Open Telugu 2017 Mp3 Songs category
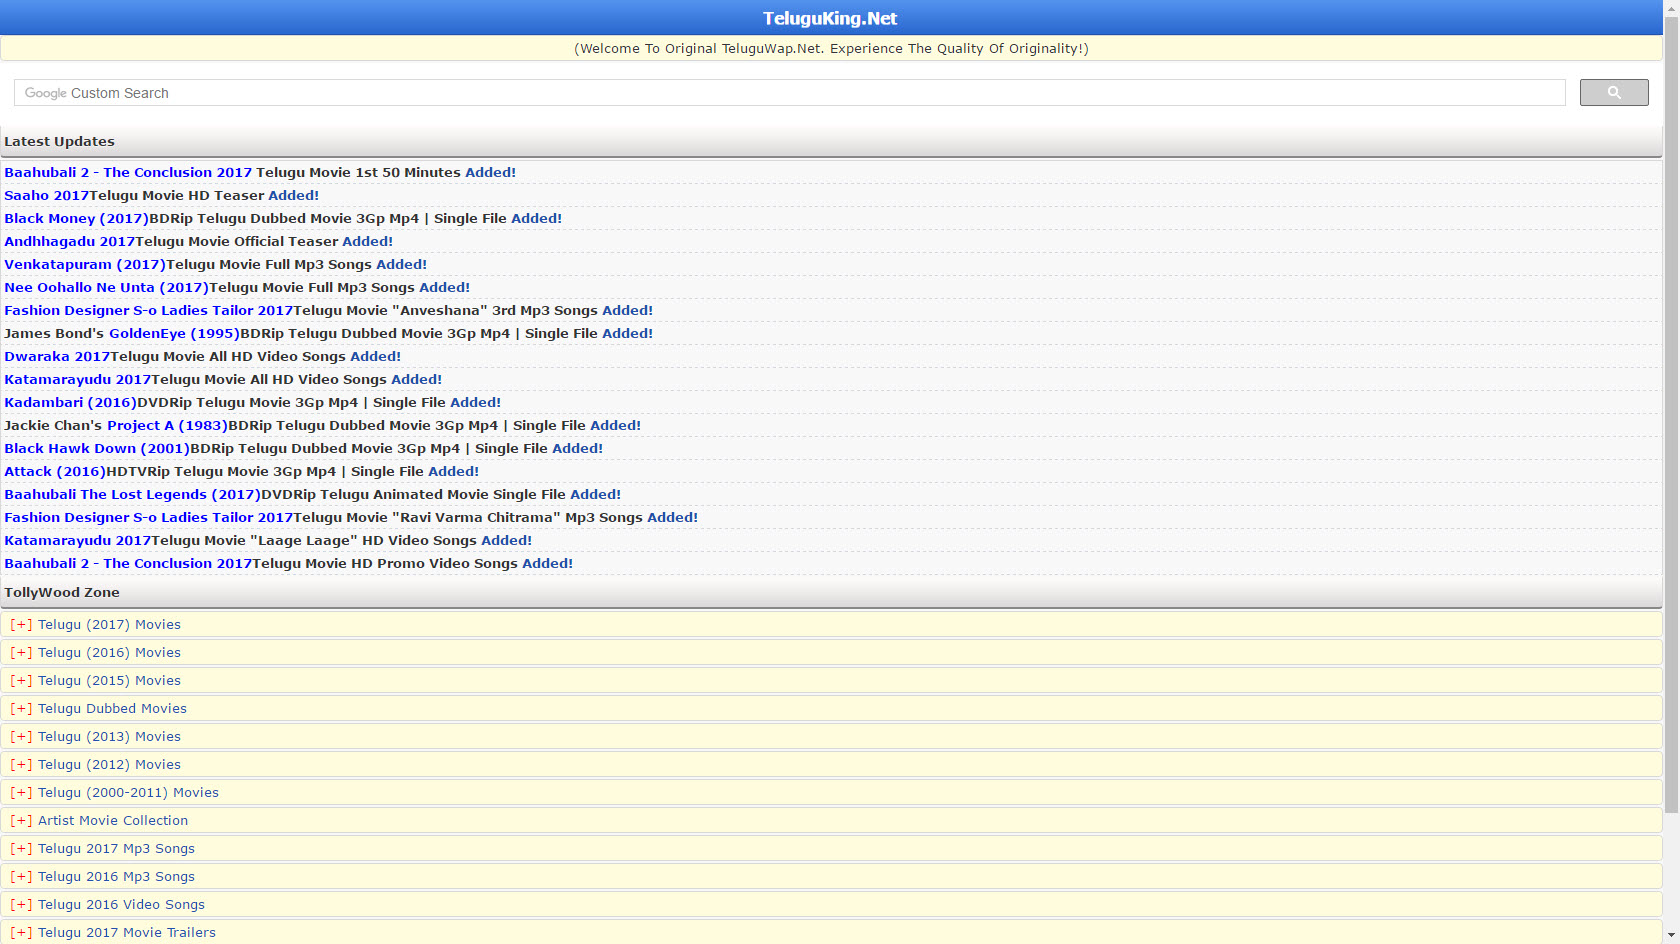The image size is (1680, 944). tap(117, 848)
